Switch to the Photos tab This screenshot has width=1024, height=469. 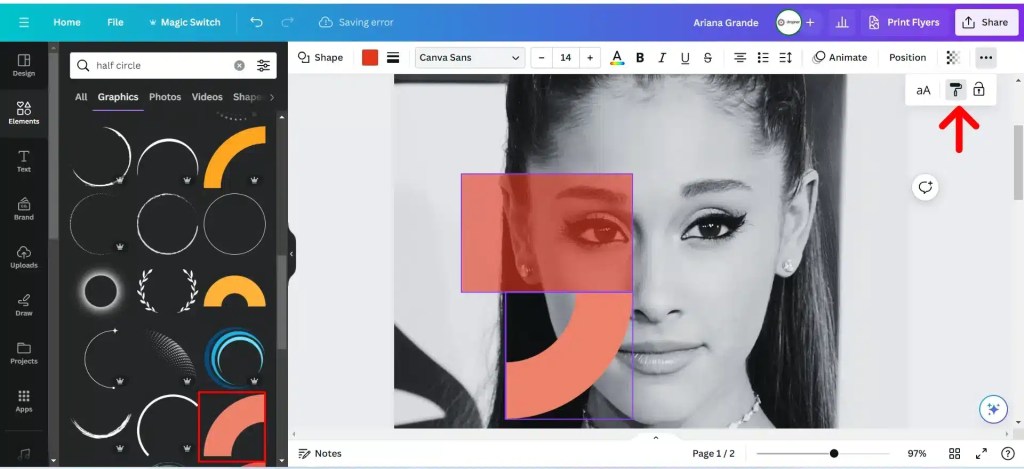tap(165, 97)
